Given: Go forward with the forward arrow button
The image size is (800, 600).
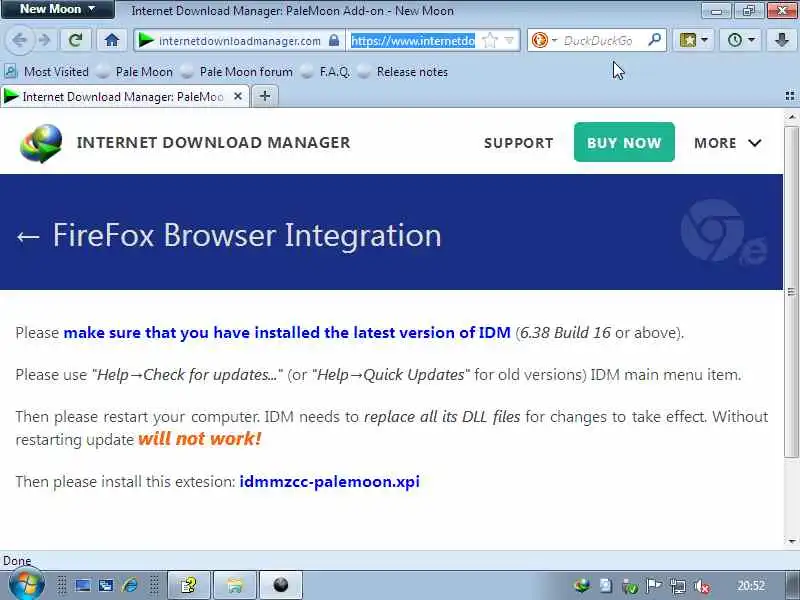Looking at the screenshot, I should pyautogui.click(x=45, y=40).
